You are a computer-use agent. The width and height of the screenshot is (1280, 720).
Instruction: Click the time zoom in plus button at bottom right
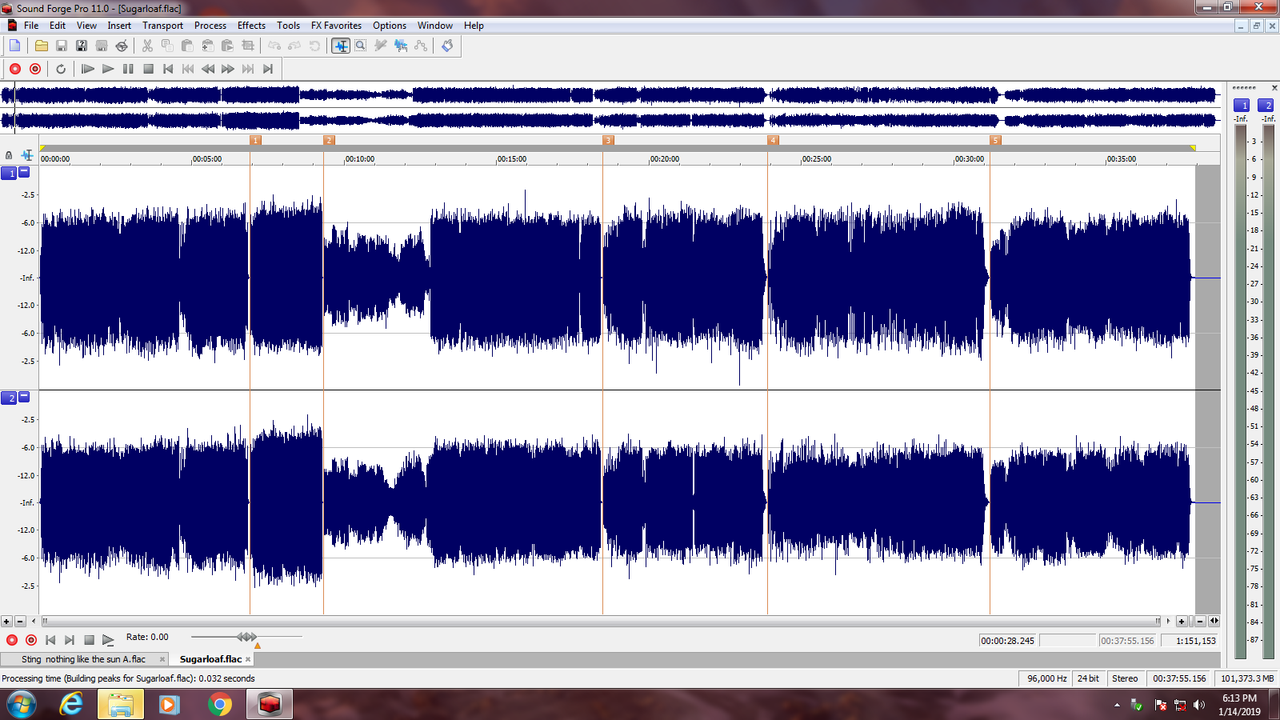1181,621
